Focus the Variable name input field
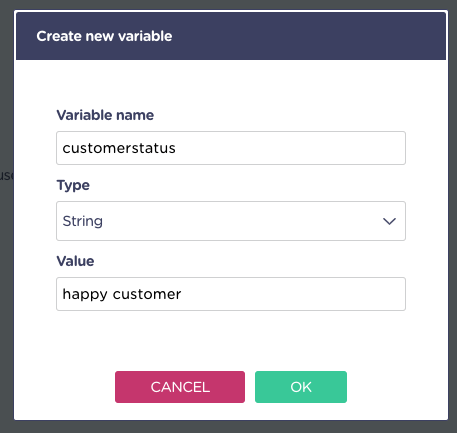The image size is (457, 433). (x=231, y=148)
